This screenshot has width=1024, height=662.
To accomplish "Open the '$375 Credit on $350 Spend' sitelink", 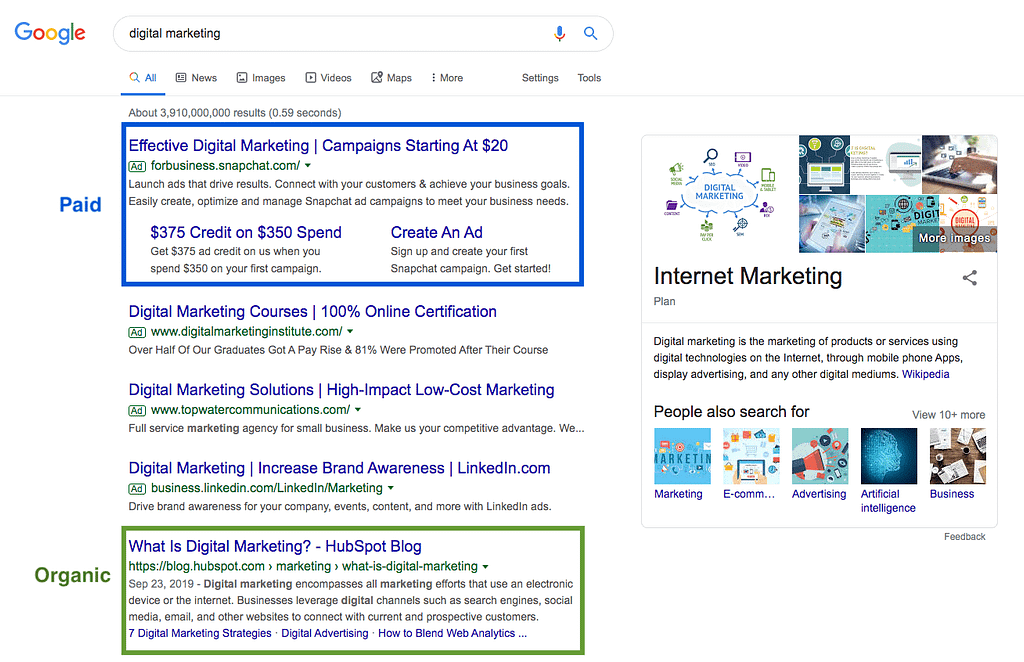I will (246, 232).
